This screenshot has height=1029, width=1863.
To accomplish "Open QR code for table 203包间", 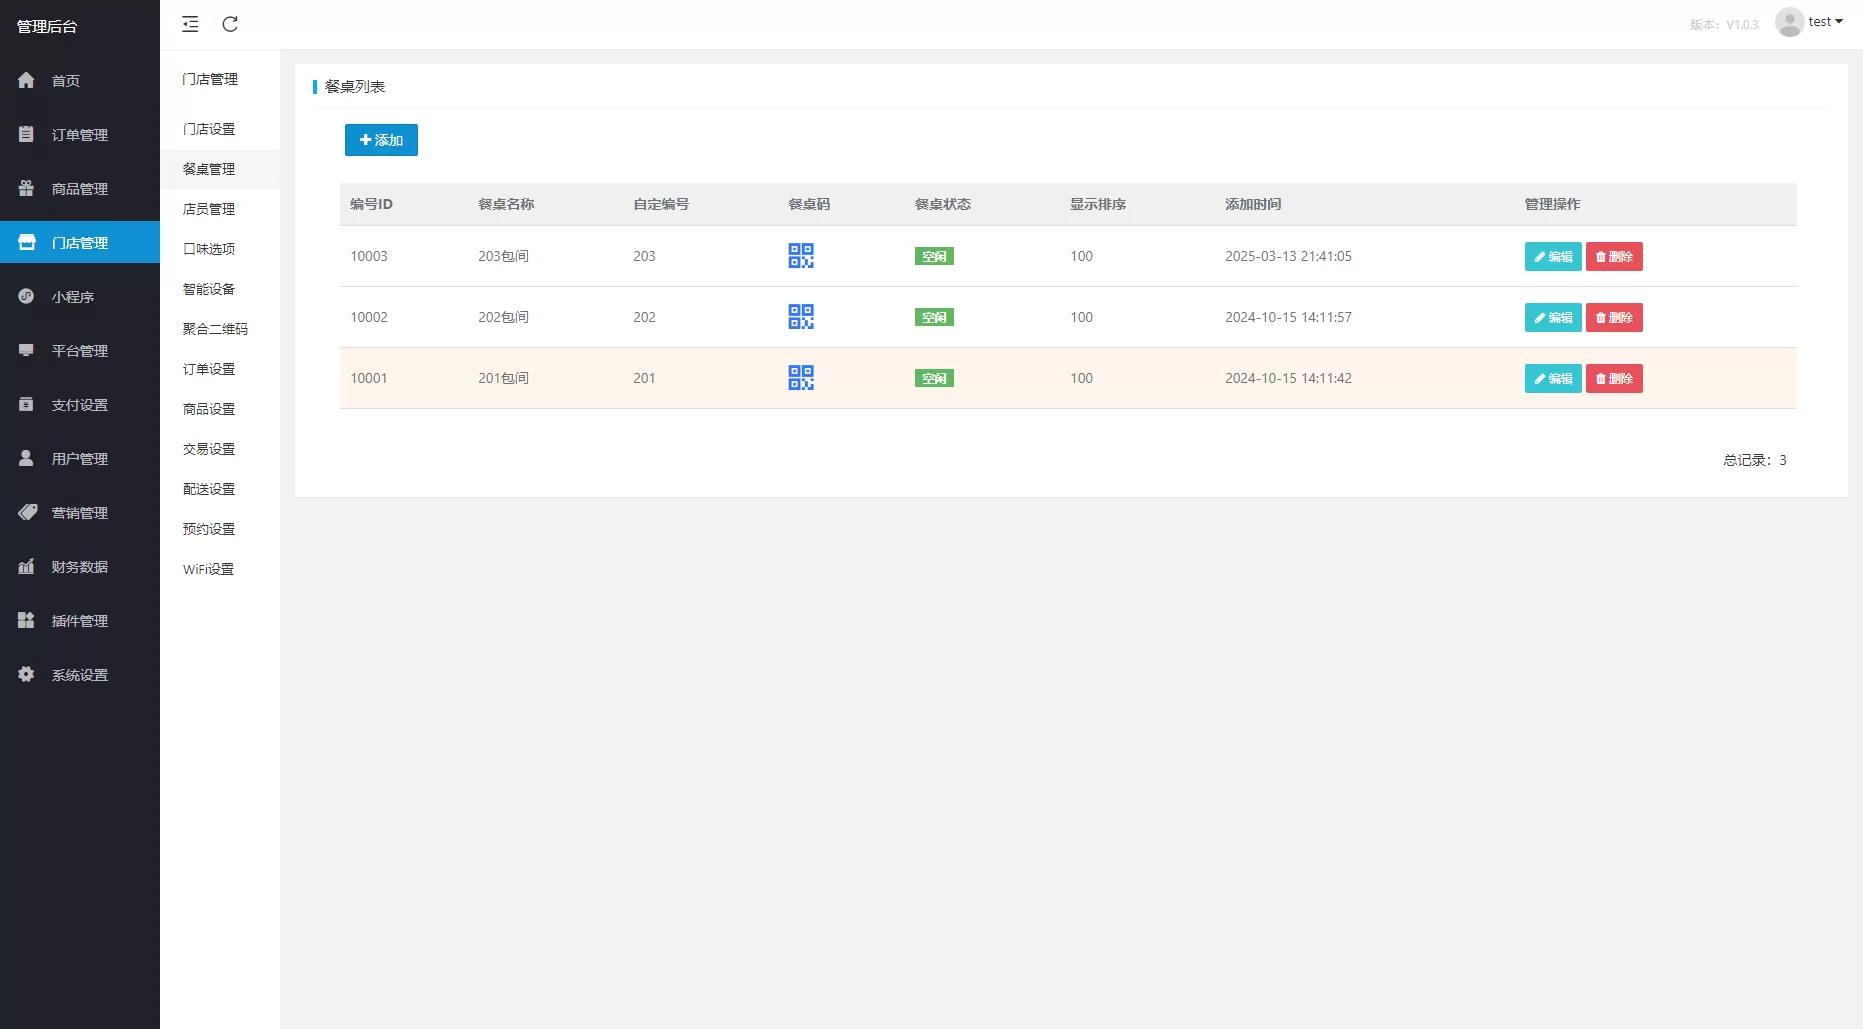I will (x=801, y=256).
